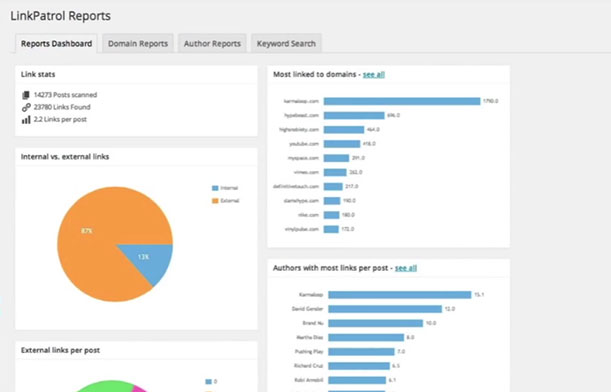Click the External legend label text
The width and height of the screenshot is (611, 392).
(230, 201)
